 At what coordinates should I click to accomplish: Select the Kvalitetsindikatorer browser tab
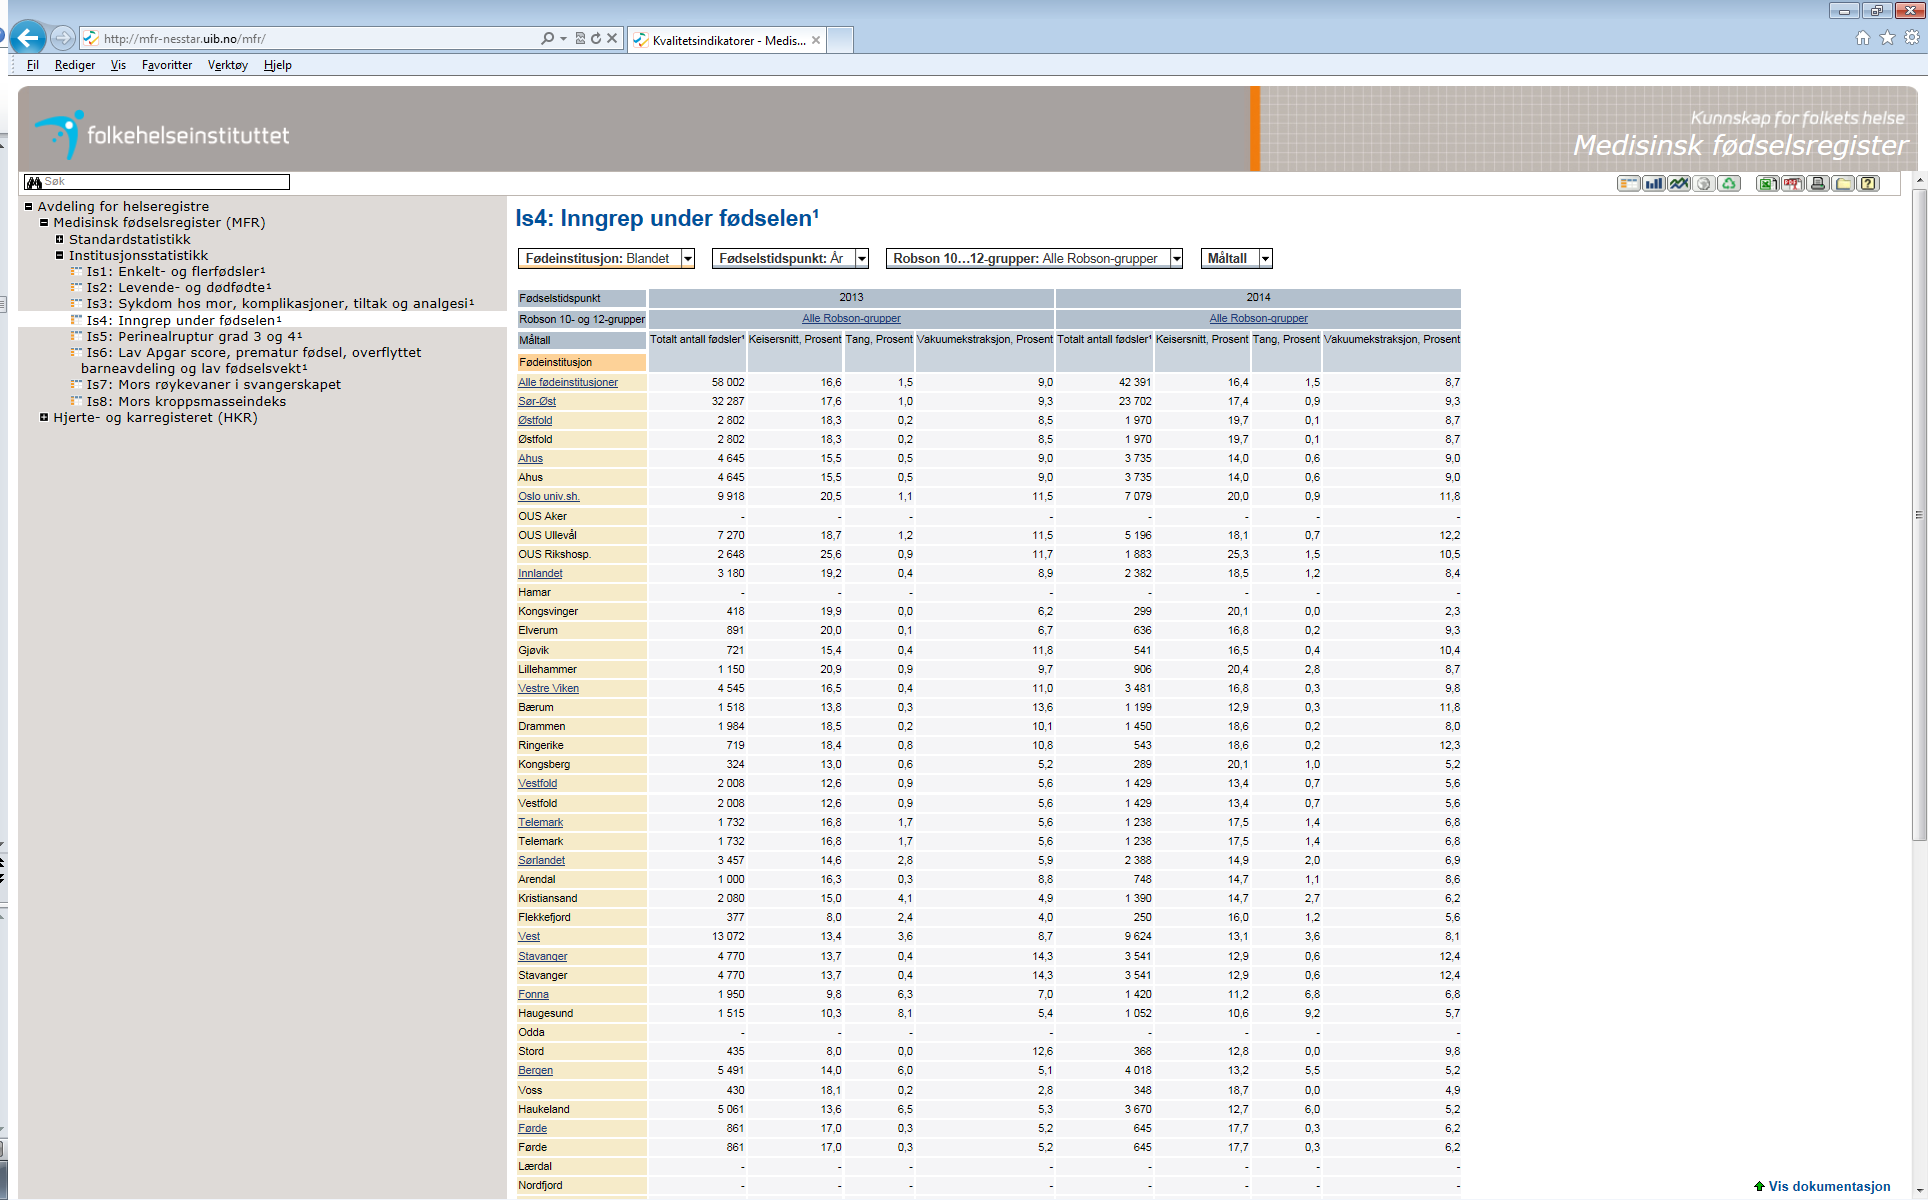(x=727, y=40)
